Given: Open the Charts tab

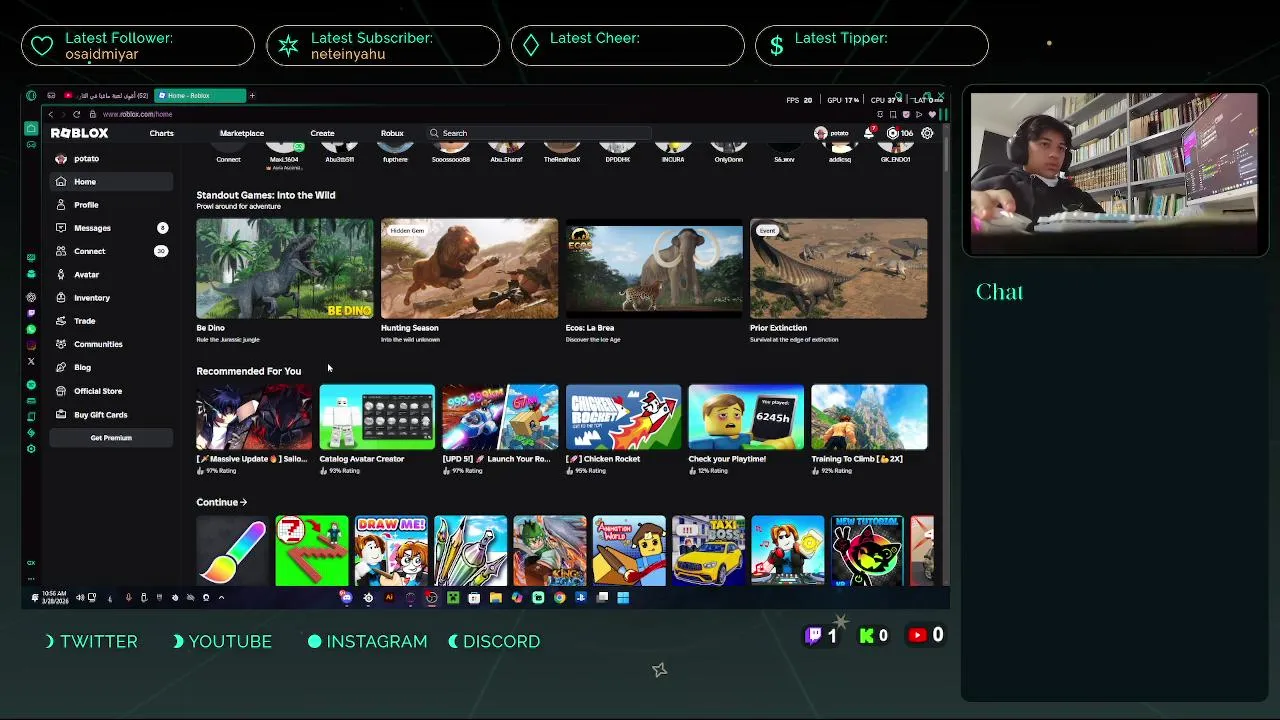Looking at the screenshot, I should pyautogui.click(x=161, y=133).
